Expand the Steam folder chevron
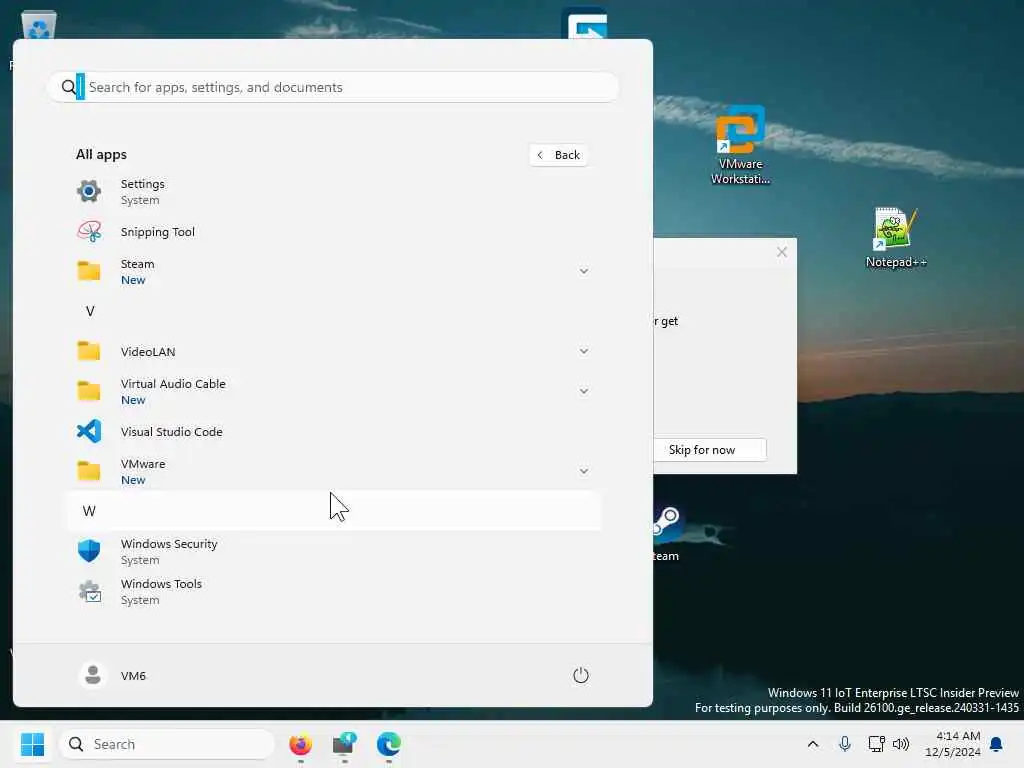The image size is (1024, 768). (x=584, y=271)
